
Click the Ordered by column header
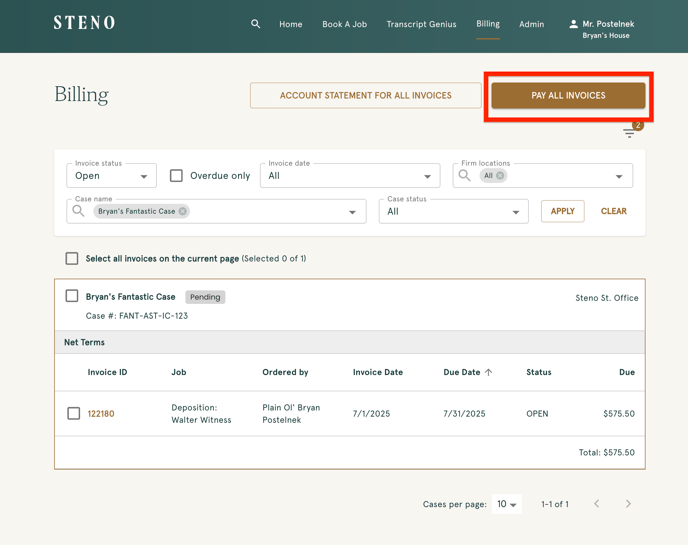point(285,372)
